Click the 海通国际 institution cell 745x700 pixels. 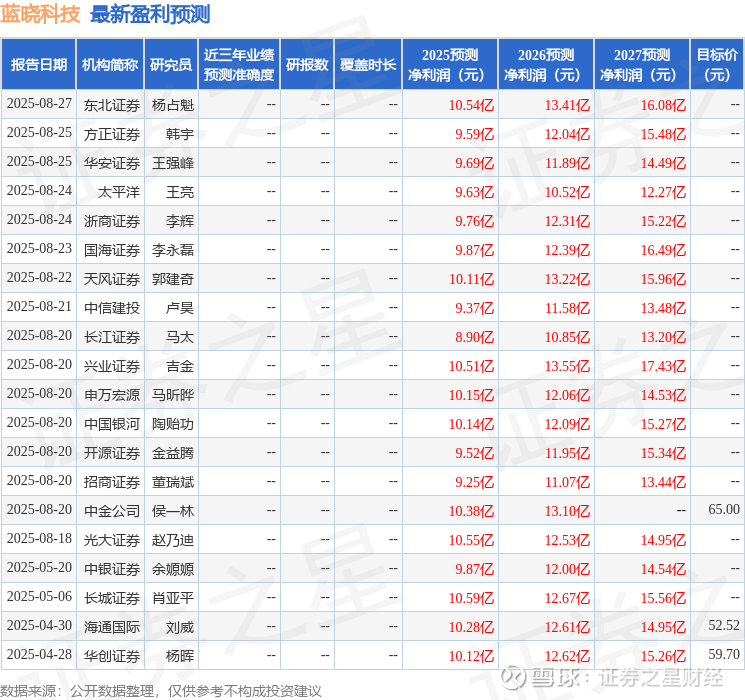[112, 627]
